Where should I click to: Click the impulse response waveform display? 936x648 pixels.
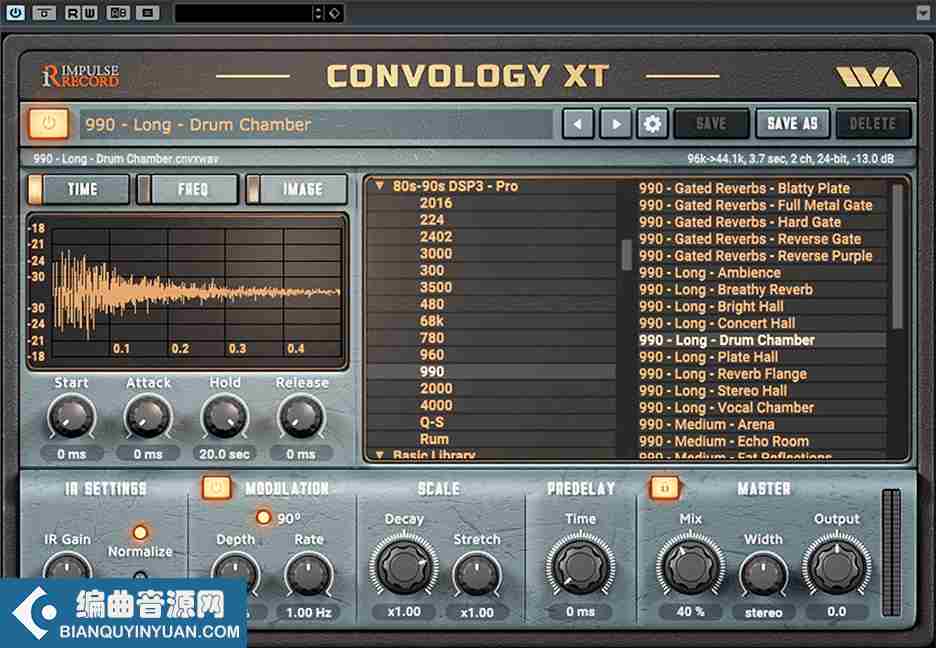(x=187, y=291)
